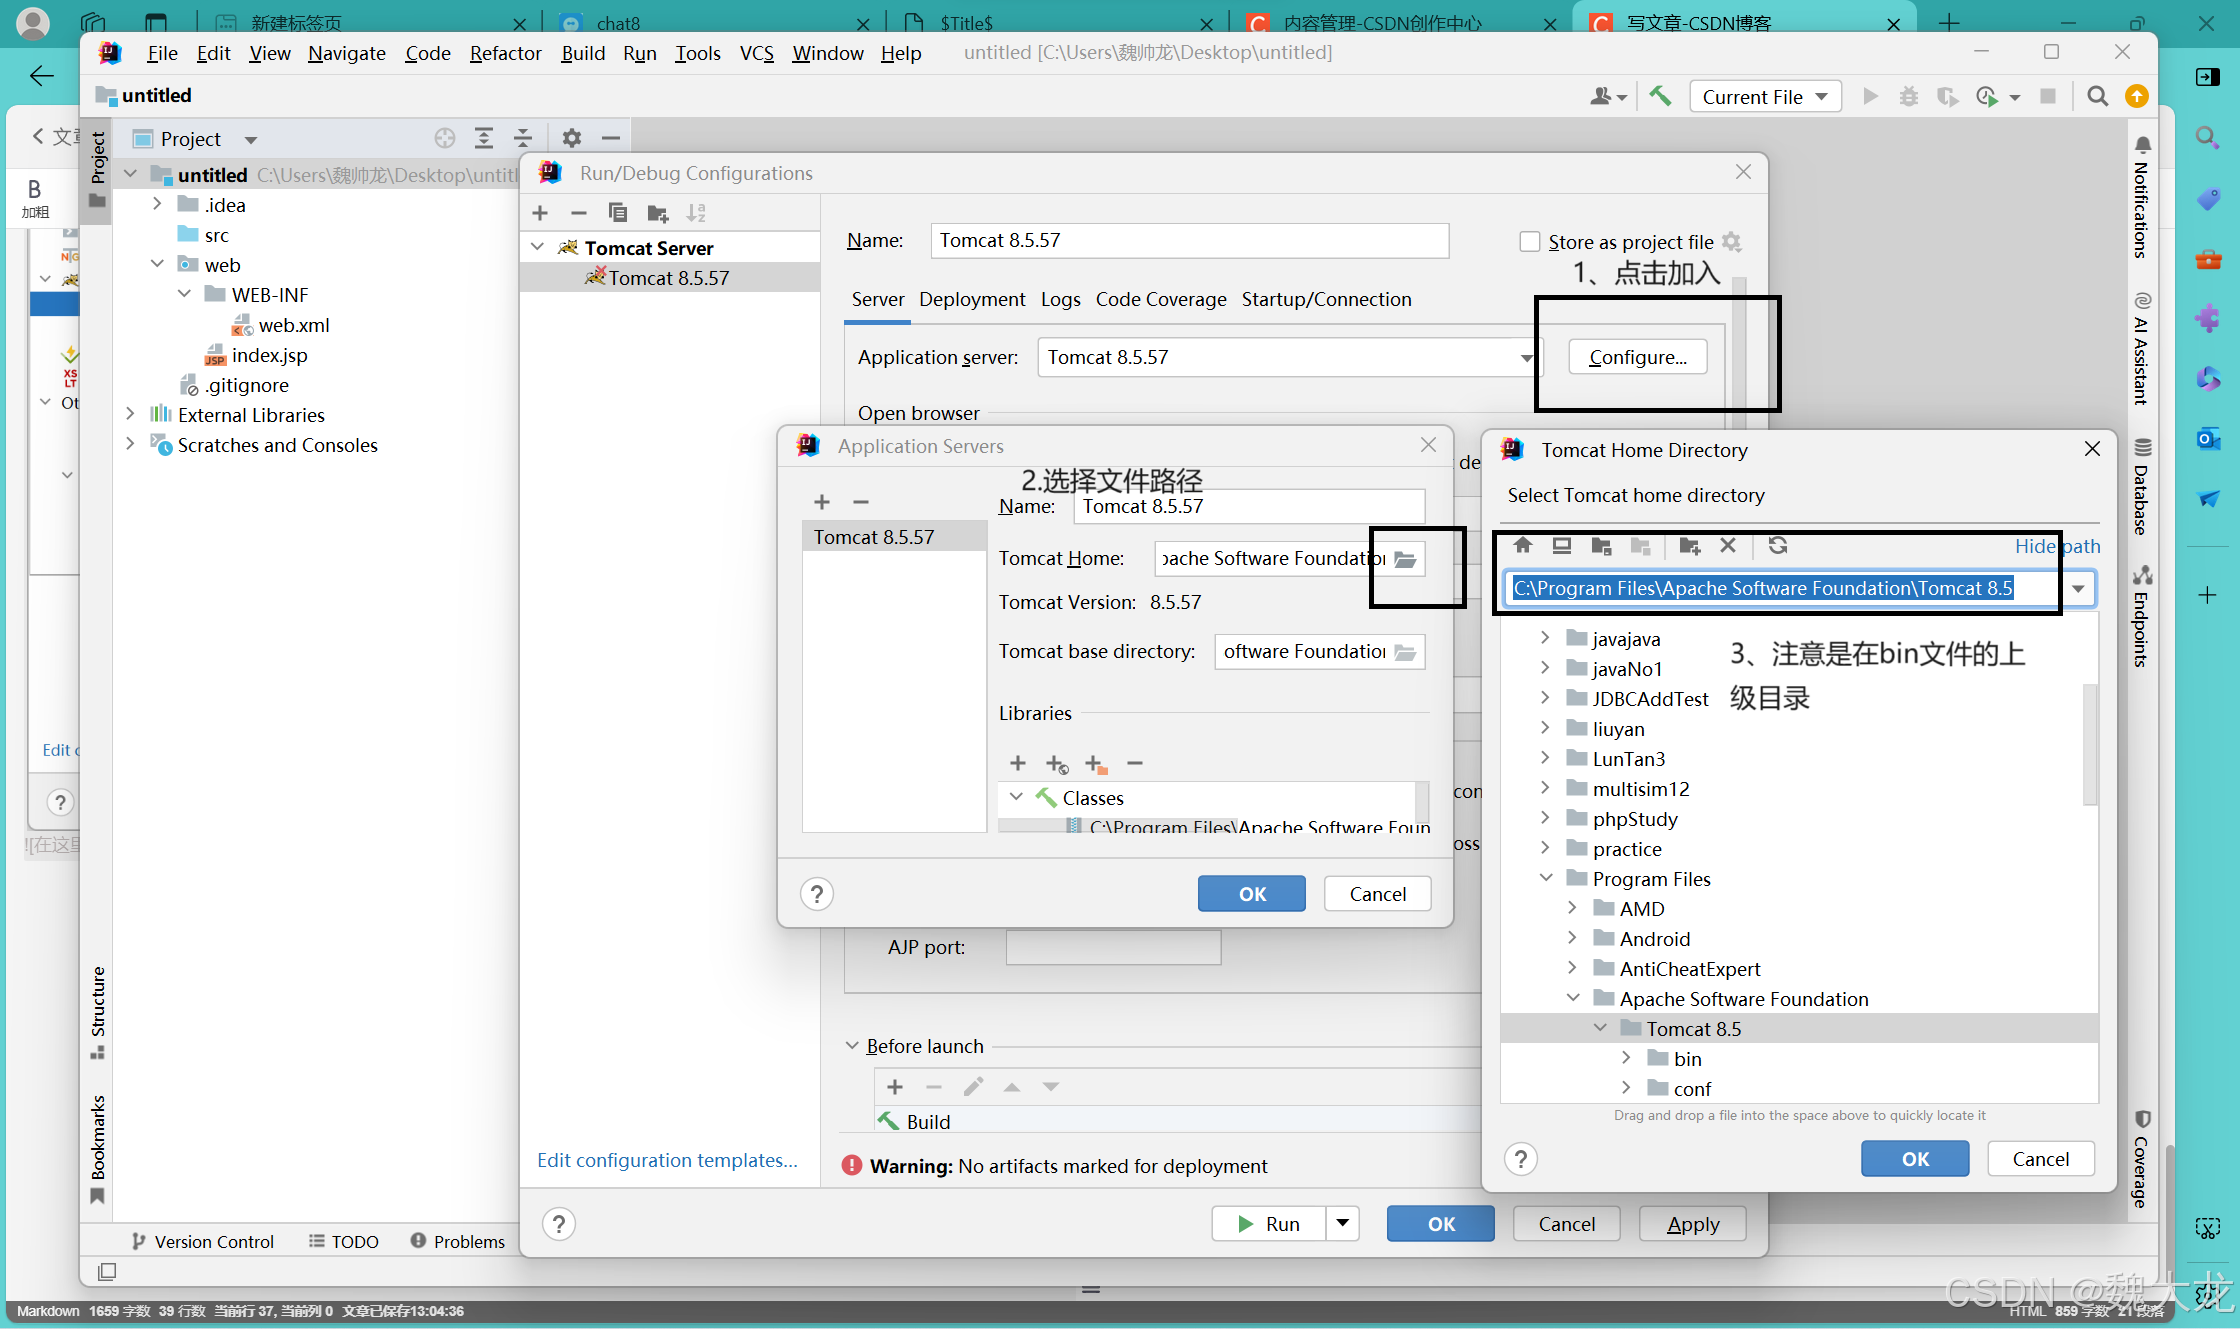
Task: Select index.jsp in Project tree
Action: (269, 355)
